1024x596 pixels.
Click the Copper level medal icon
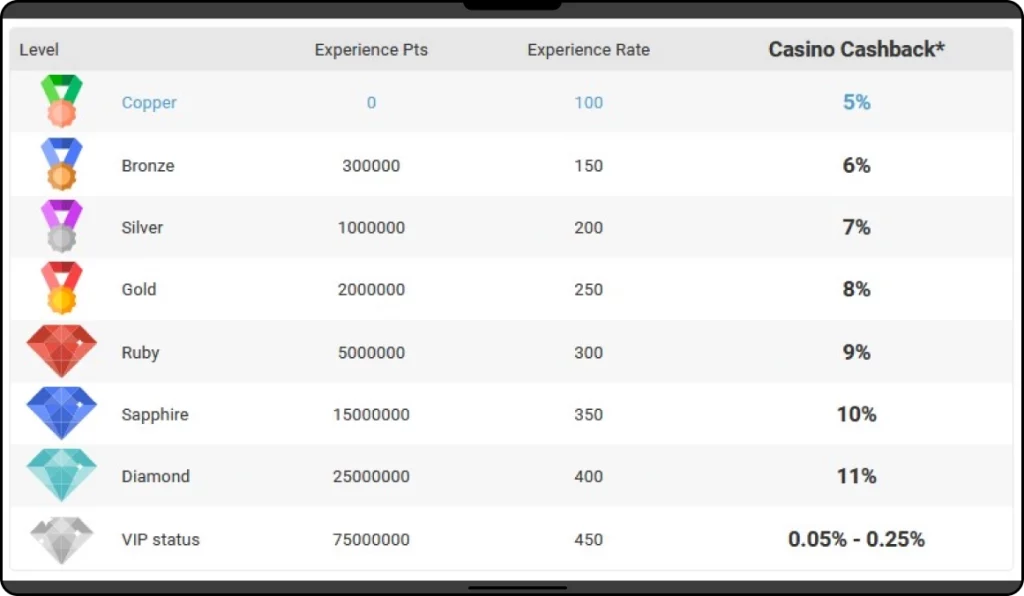coord(61,101)
